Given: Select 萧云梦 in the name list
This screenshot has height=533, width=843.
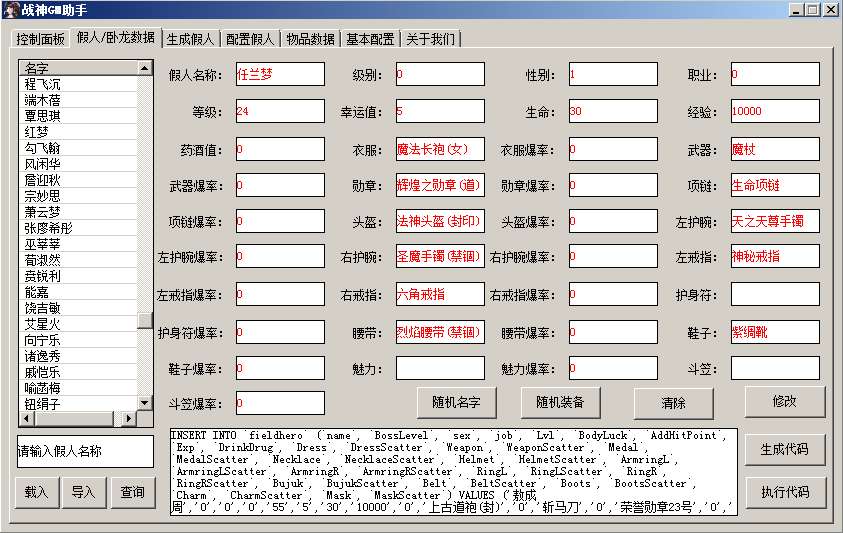Looking at the screenshot, I should point(78,212).
